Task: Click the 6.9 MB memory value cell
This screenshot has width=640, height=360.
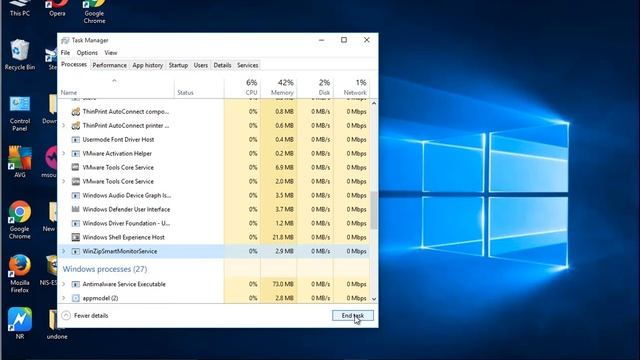Action: [279, 167]
